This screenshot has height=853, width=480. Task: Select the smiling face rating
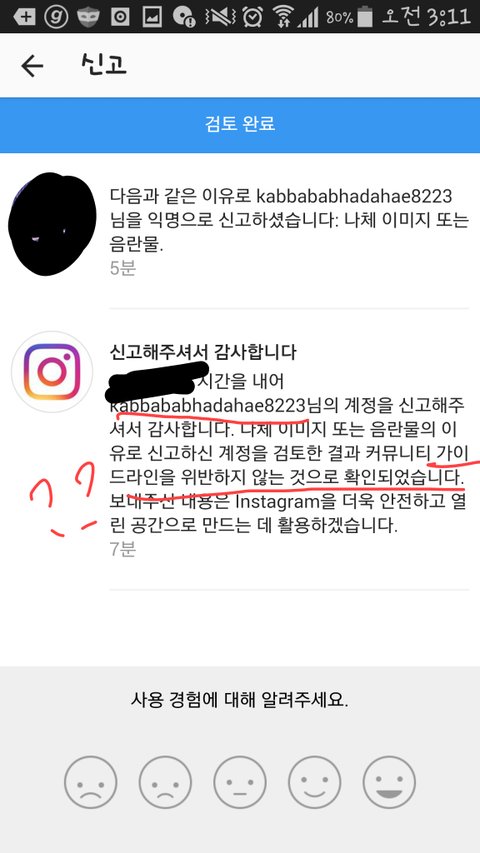[314, 782]
